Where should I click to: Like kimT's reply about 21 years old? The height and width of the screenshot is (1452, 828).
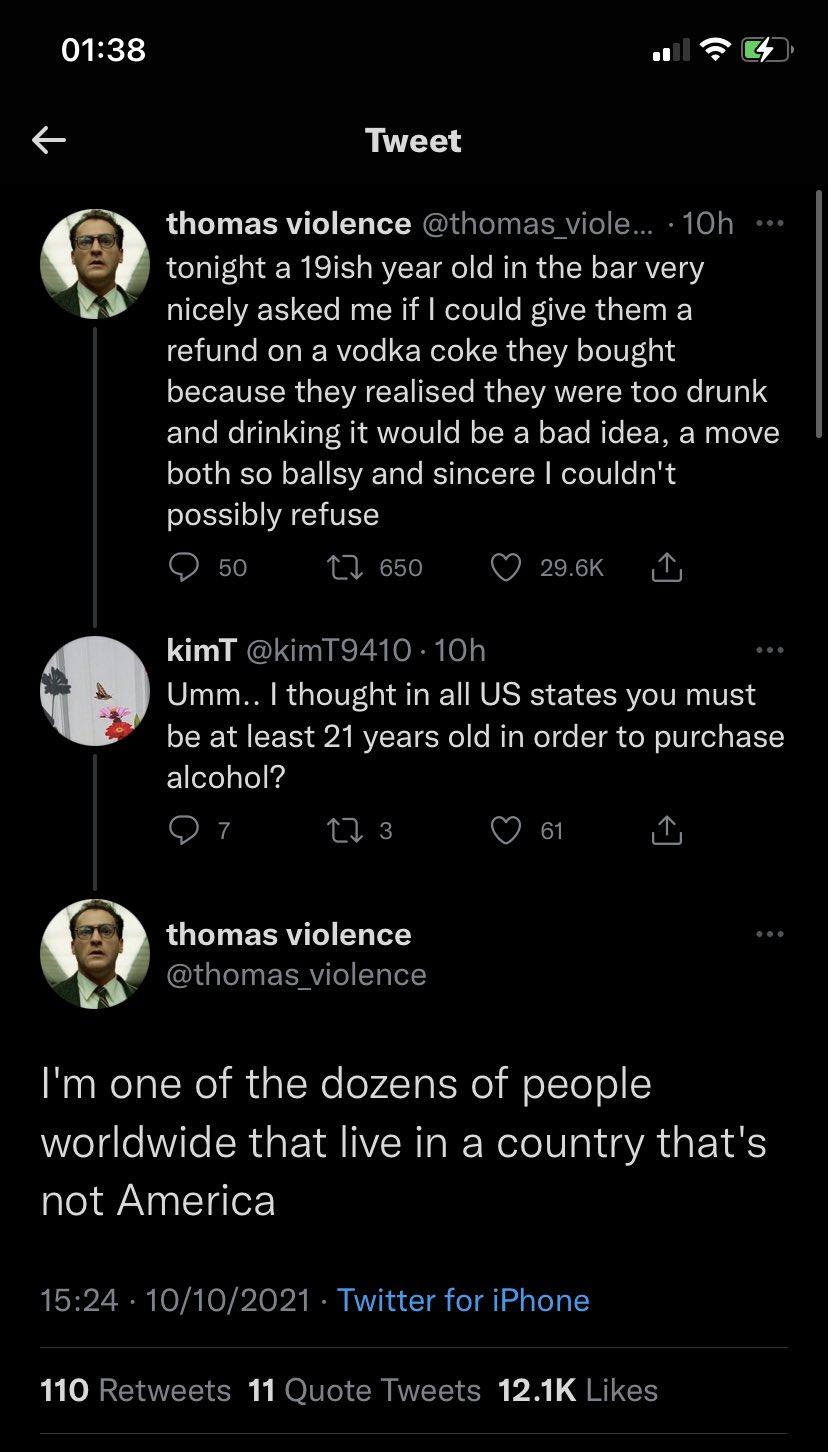click(506, 830)
